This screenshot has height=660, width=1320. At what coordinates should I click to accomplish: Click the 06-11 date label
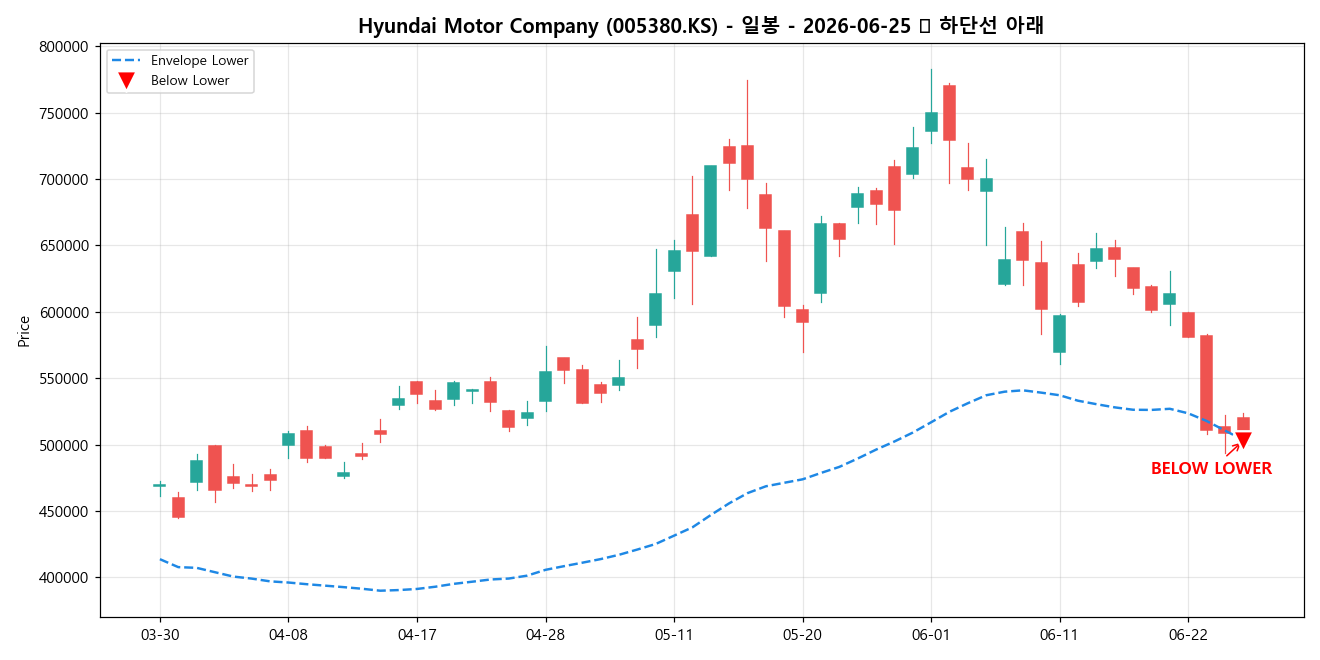pyautogui.click(x=1059, y=635)
